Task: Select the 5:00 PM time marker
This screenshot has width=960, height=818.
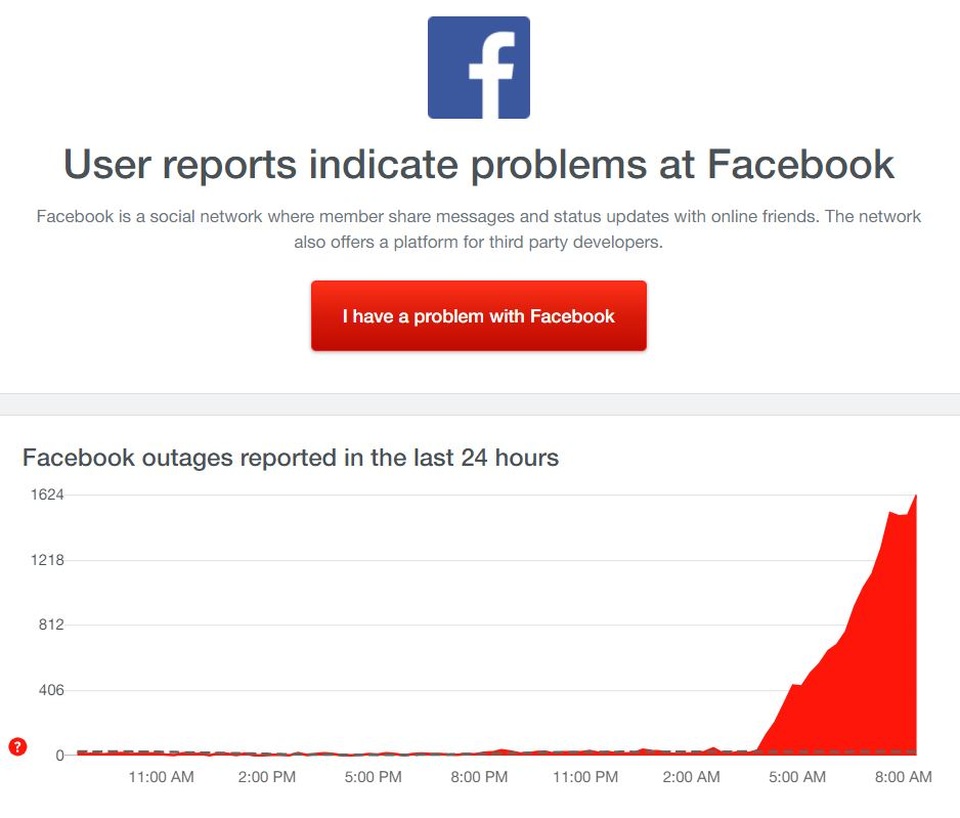Action: (x=373, y=777)
